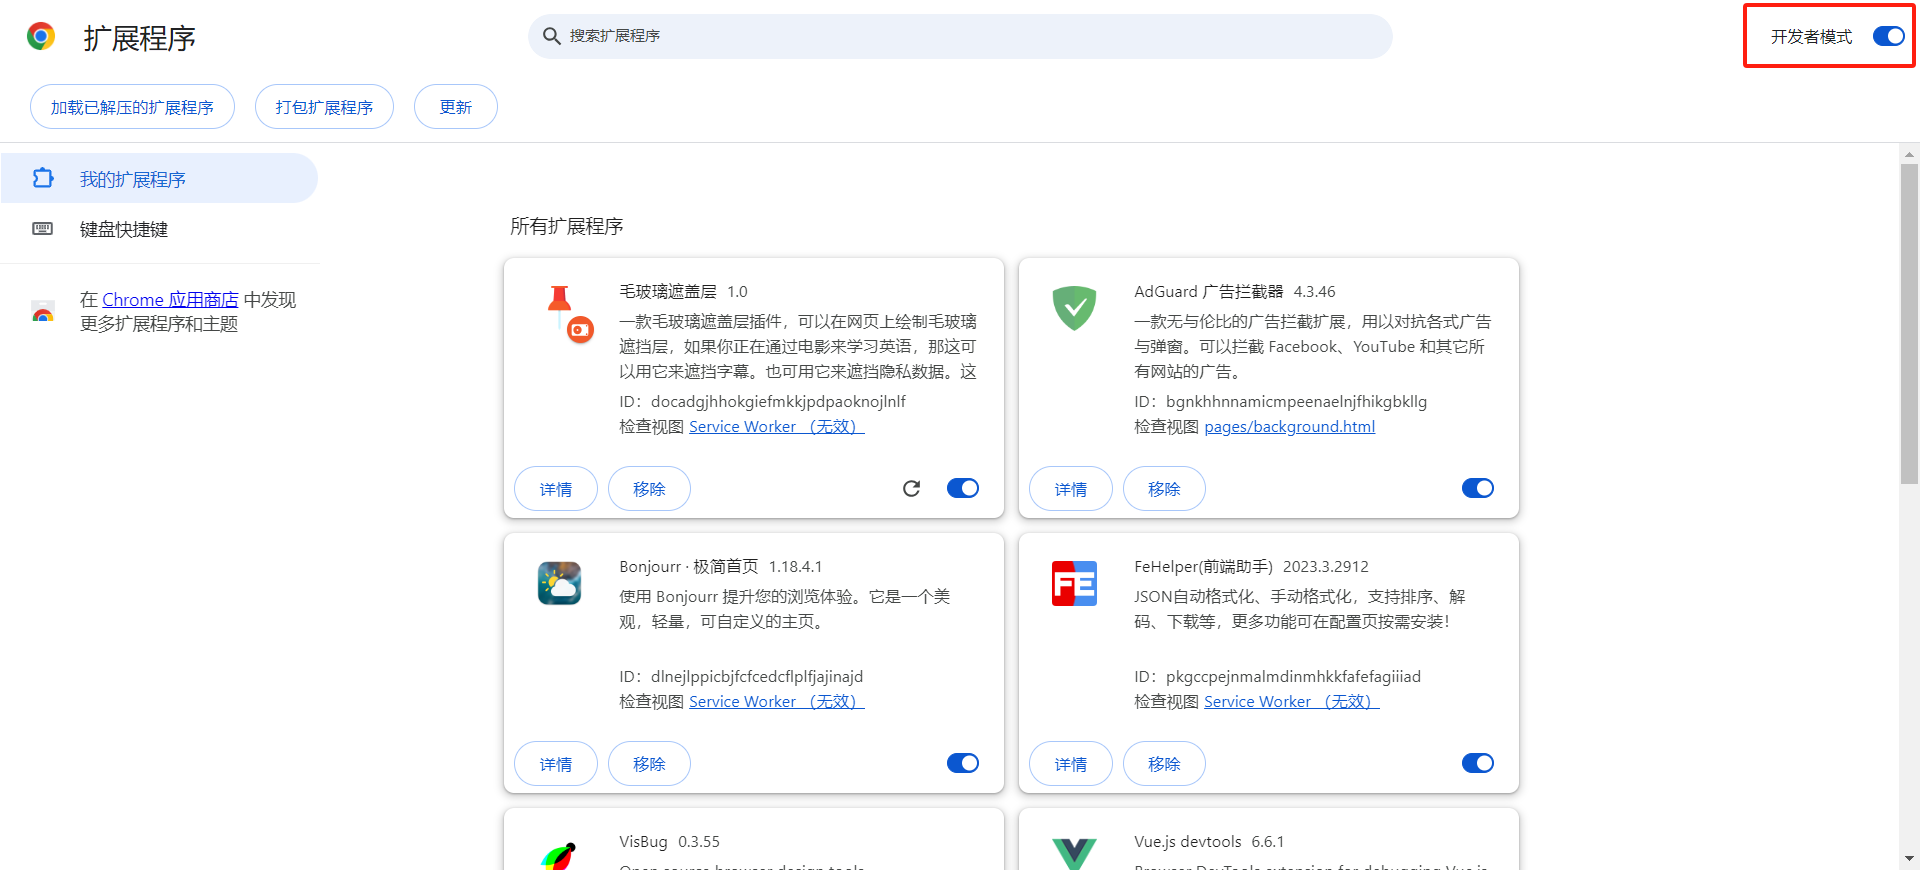The width and height of the screenshot is (1920, 870).
Task: Click the scrollbar up arrow
Action: pyautogui.click(x=1909, y=154)
